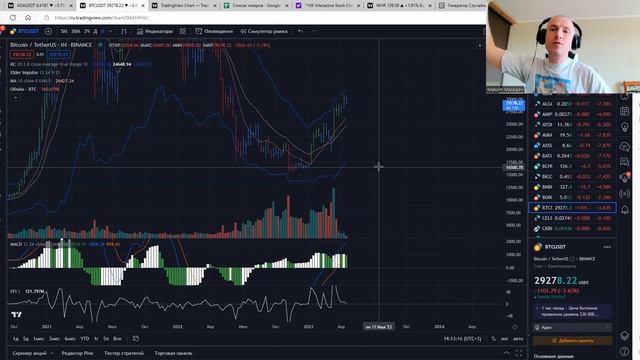
Task: Open the Скринер акций stock screener tab
Action: pos(29,353)
